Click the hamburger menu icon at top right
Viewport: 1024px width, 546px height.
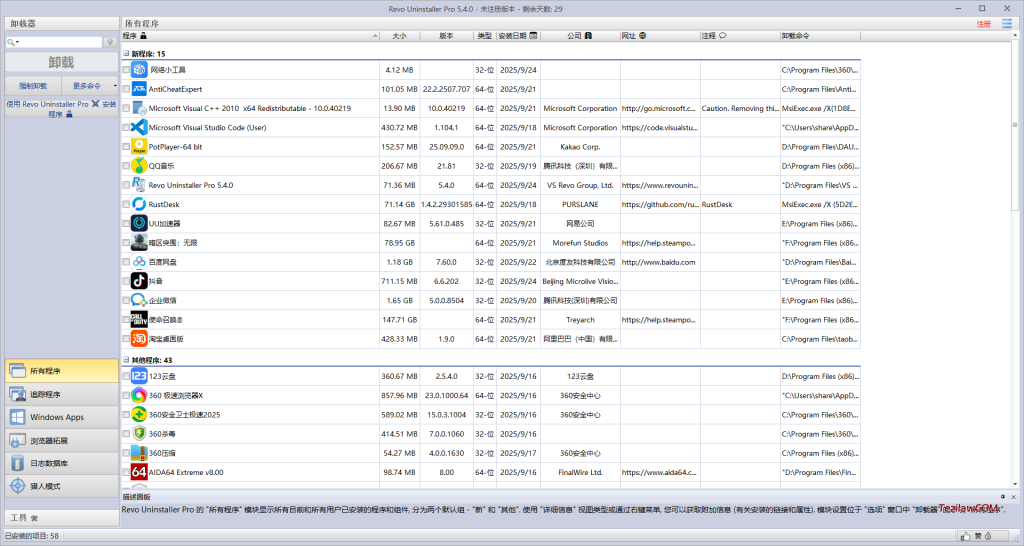pos(1007,24)
